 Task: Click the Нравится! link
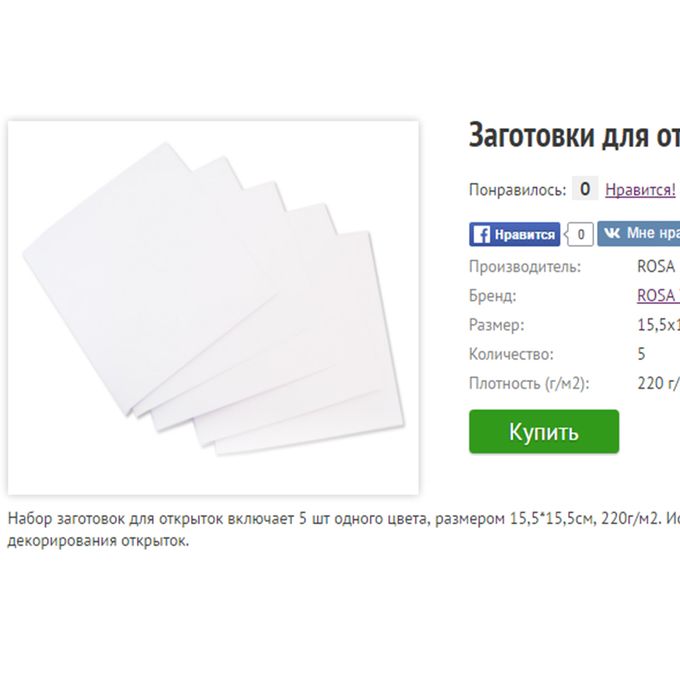pos(640,190)
